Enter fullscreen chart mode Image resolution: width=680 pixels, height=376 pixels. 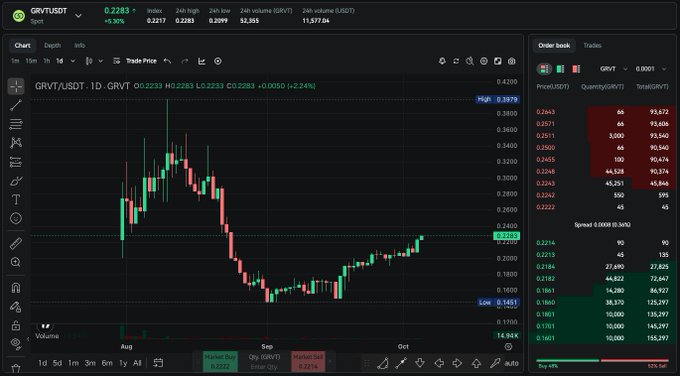(x=498, y=61)
